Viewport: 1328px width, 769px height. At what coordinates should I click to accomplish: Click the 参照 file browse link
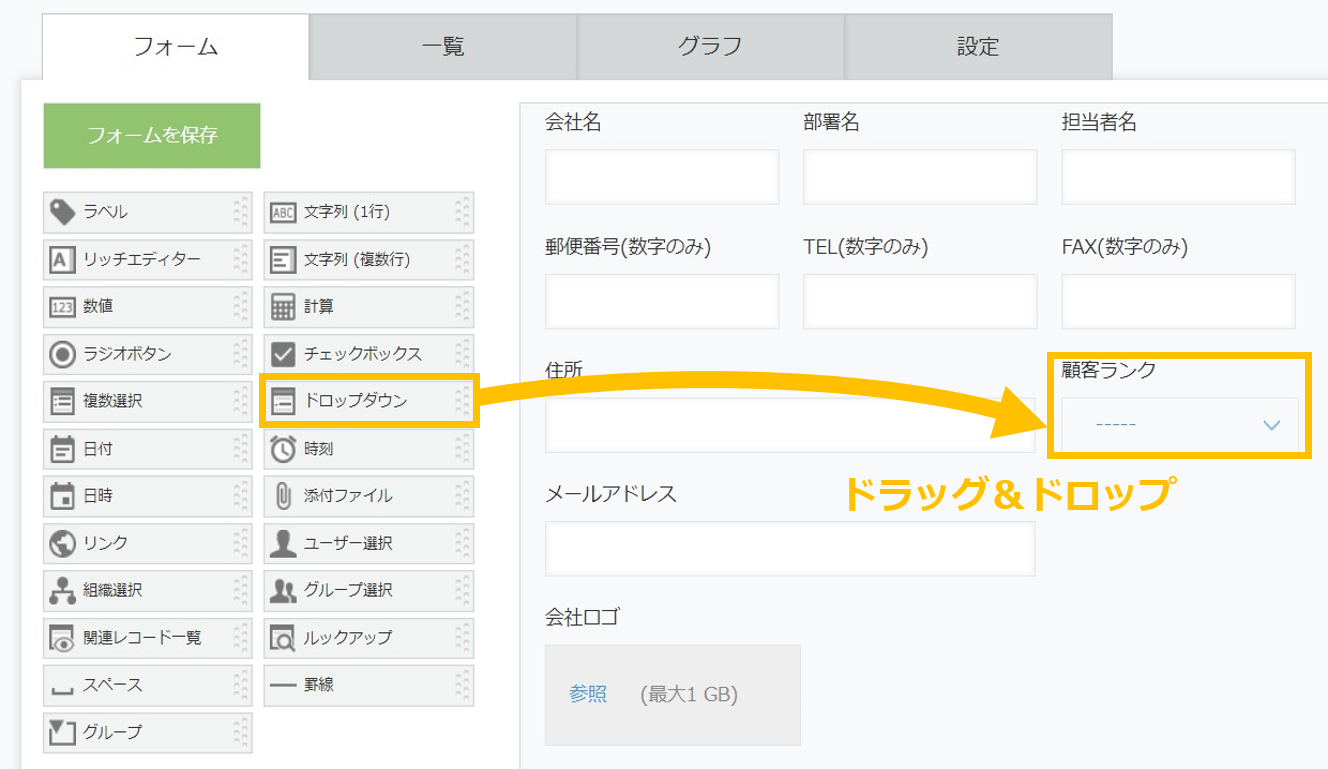coord(588,694)
